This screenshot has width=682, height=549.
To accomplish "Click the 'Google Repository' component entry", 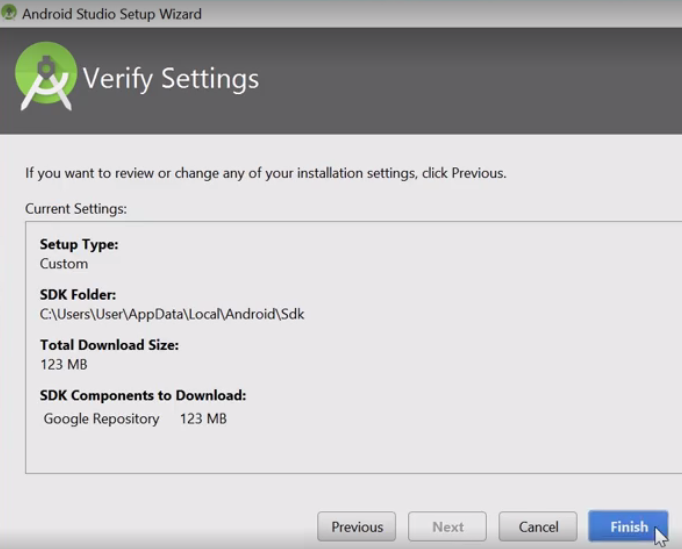I will point(101,418).
